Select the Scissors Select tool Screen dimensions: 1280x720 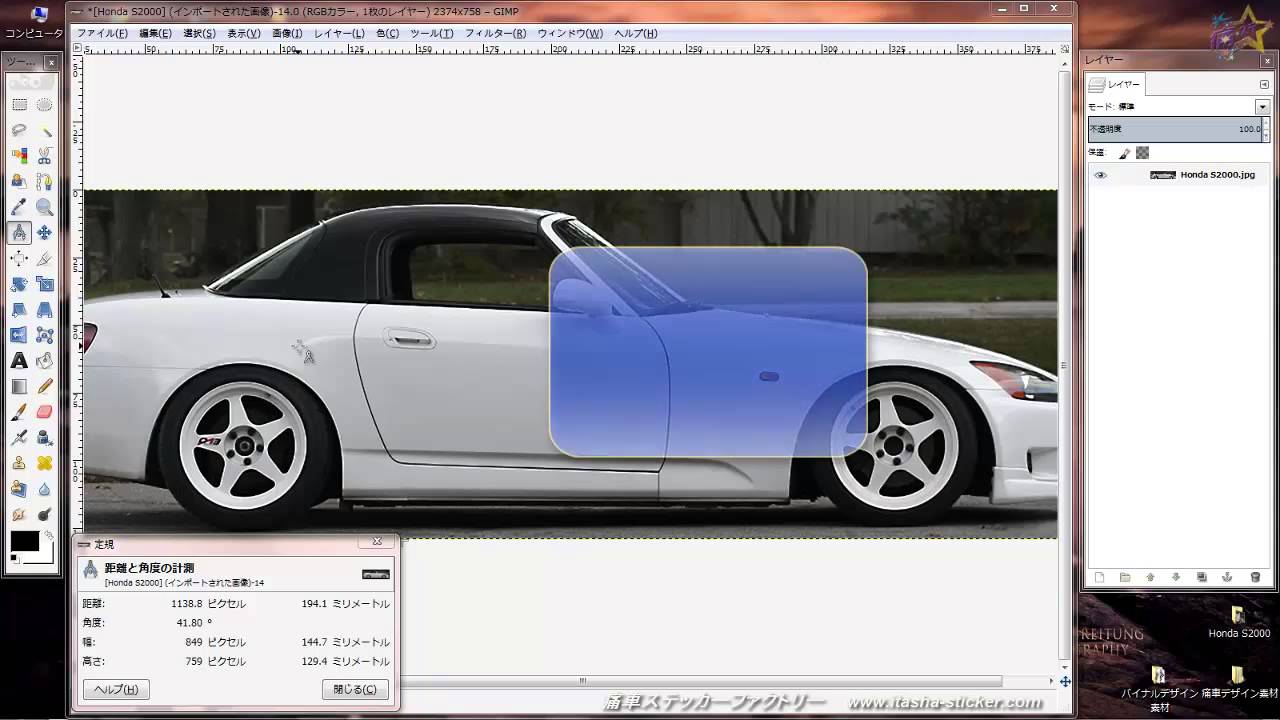coord(45,156)
